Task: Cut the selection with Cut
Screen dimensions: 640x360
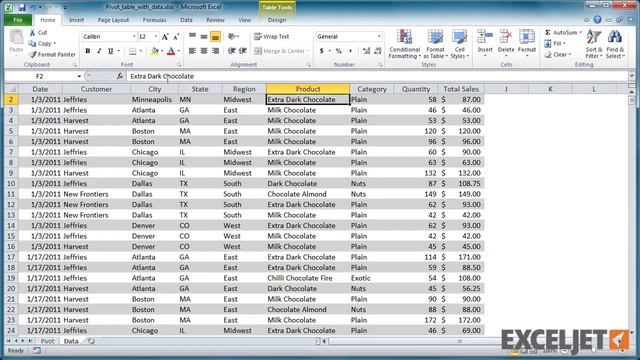Action: tap(38, 32)
